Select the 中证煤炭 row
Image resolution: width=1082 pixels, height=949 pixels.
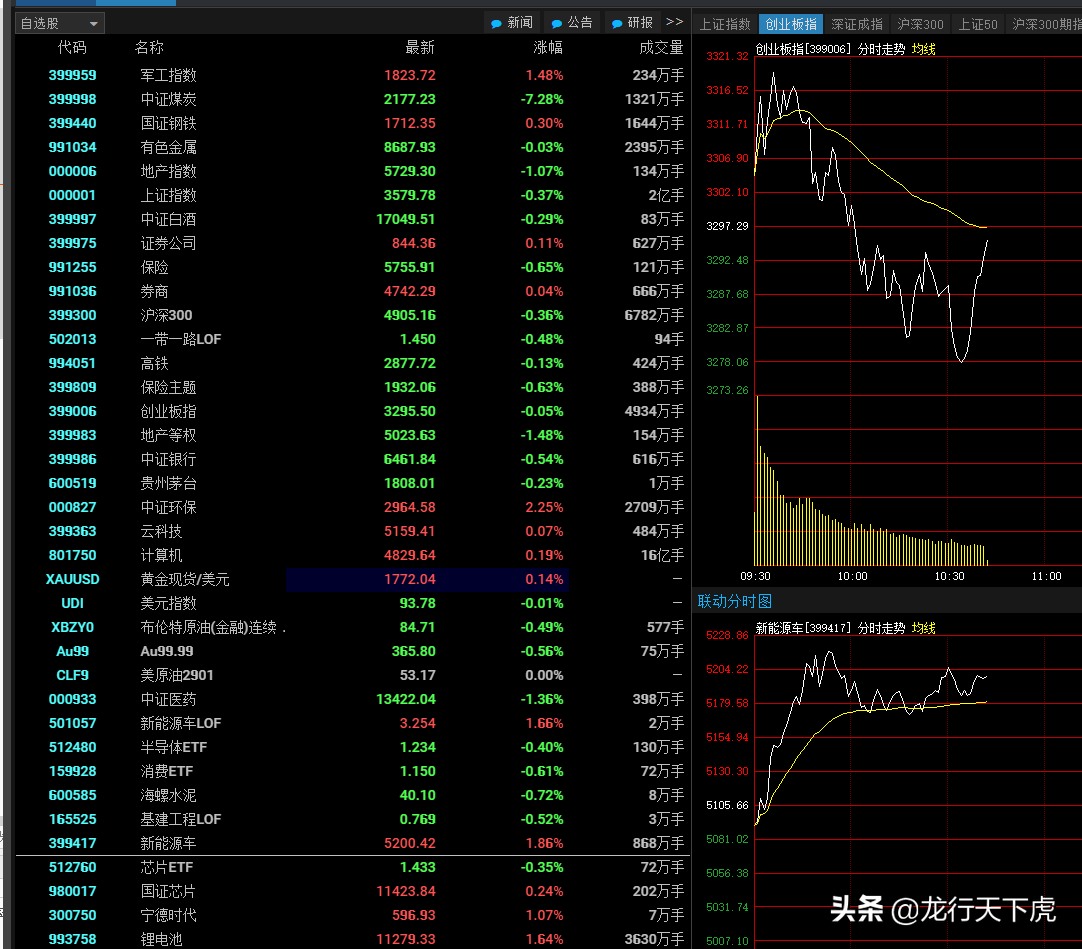click(x=351, y=99)
